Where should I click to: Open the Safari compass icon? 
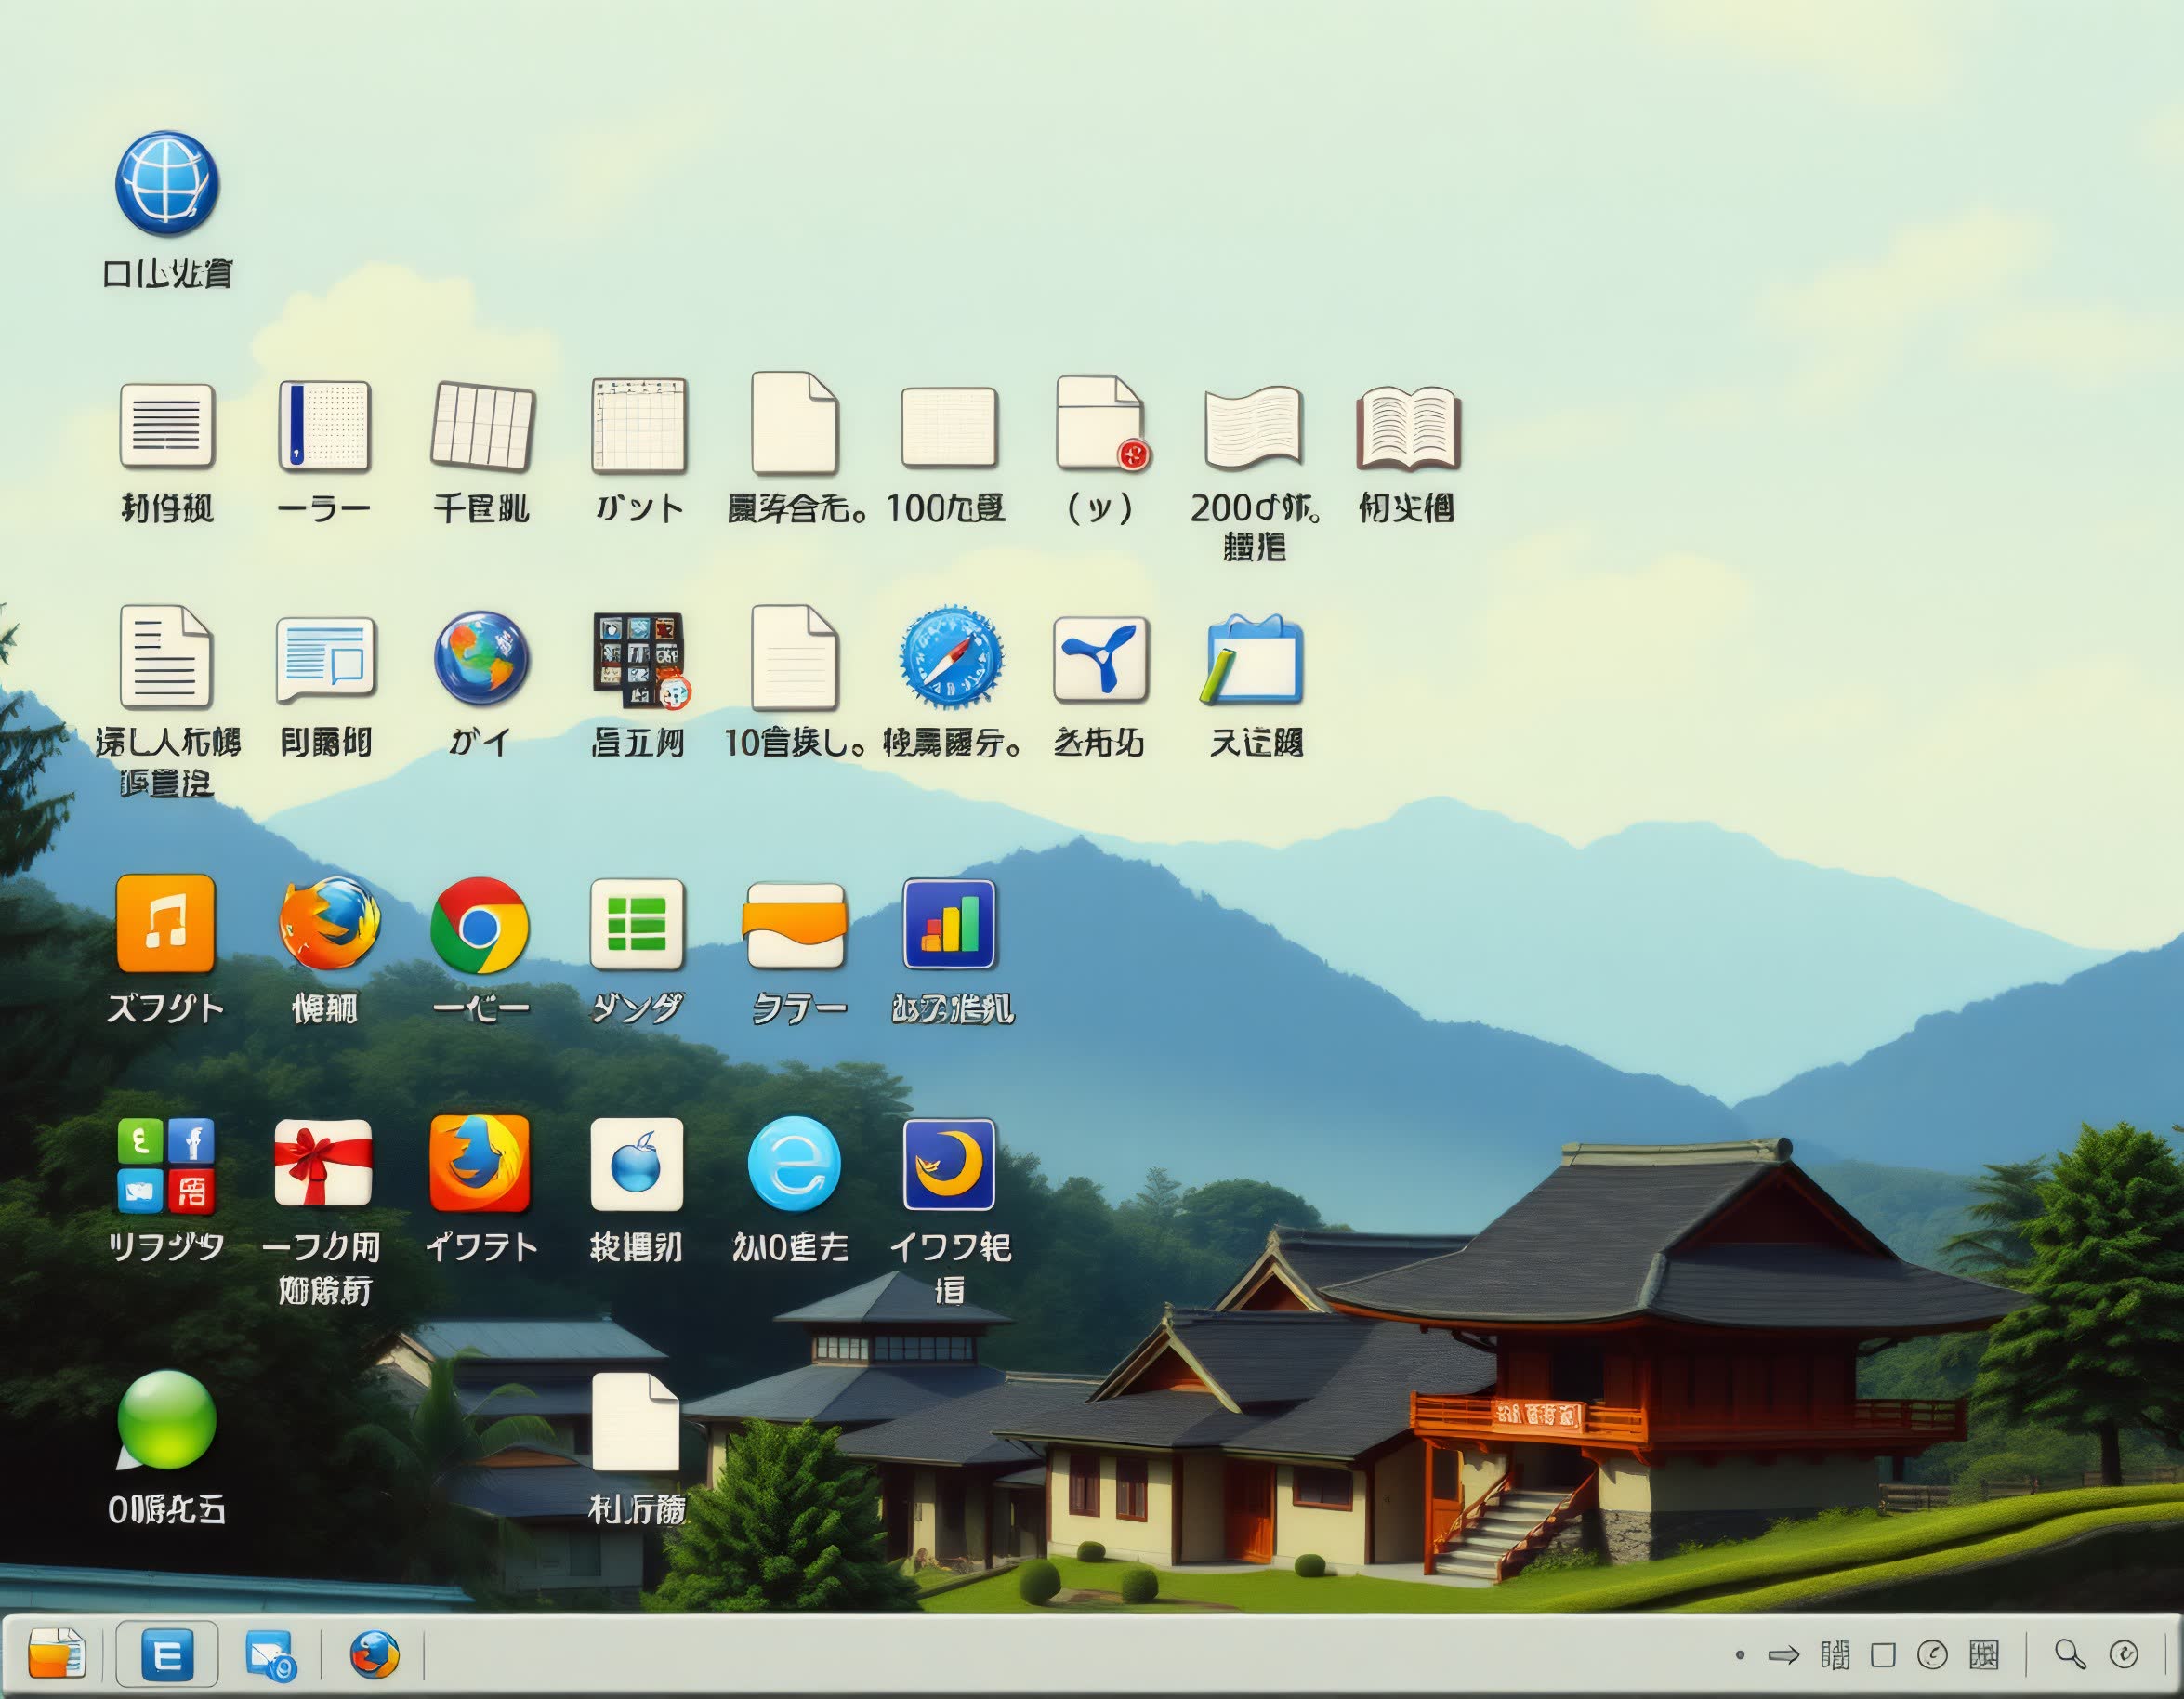(x=950, y=658)
